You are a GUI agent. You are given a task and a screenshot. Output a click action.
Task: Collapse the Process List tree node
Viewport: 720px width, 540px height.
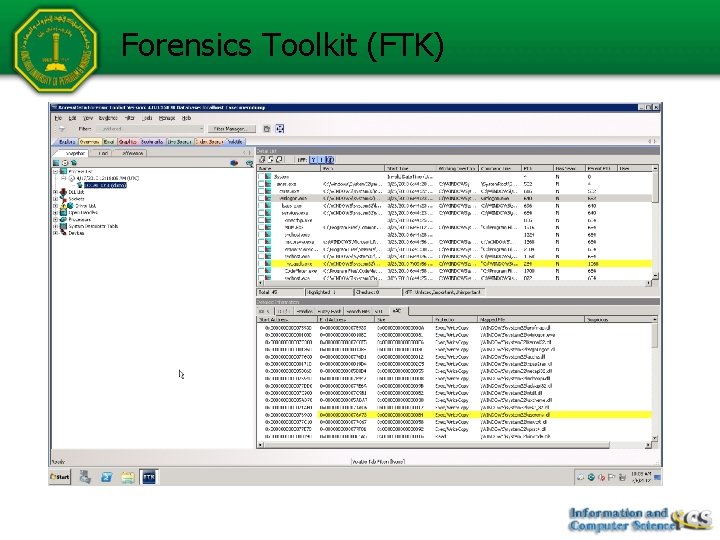point(56,171)
